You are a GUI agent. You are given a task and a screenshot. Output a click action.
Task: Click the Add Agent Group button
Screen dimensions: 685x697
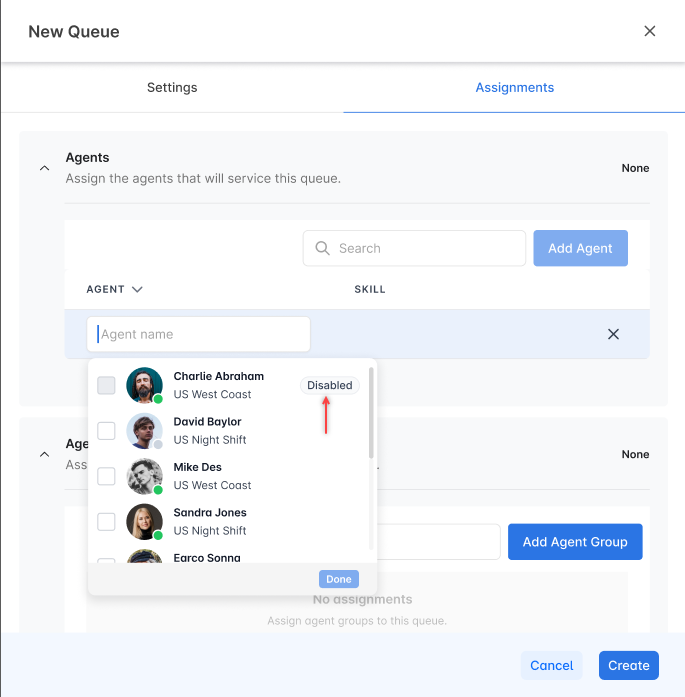[x=575, y=541]
